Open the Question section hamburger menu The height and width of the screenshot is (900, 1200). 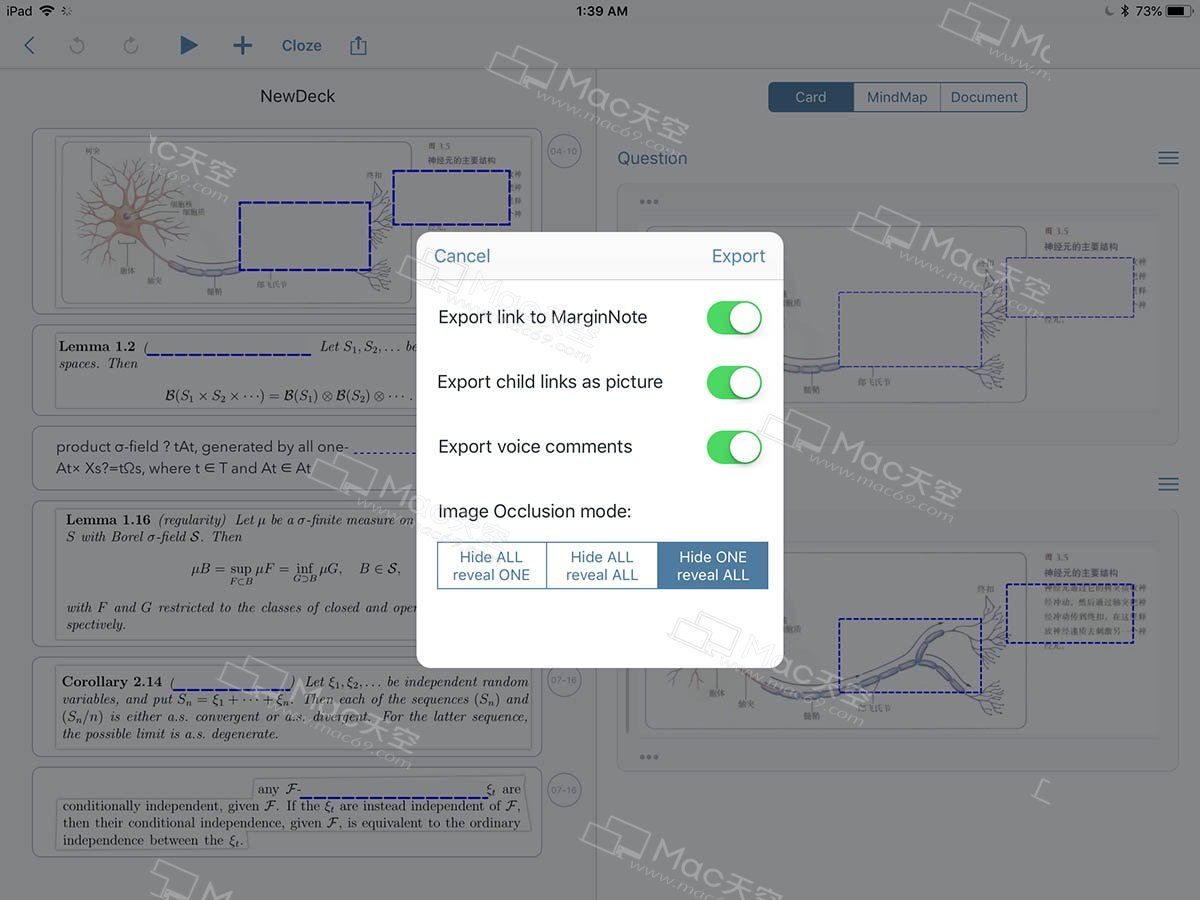[1167, 158]
